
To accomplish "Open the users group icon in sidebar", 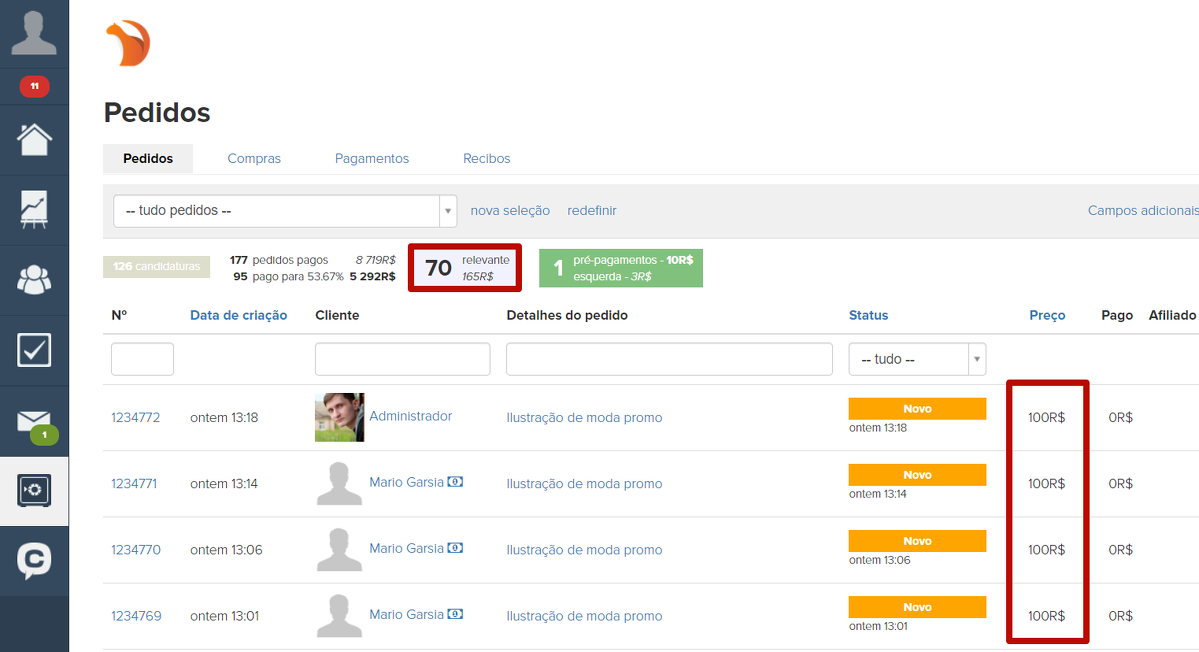I will [34, 281].
